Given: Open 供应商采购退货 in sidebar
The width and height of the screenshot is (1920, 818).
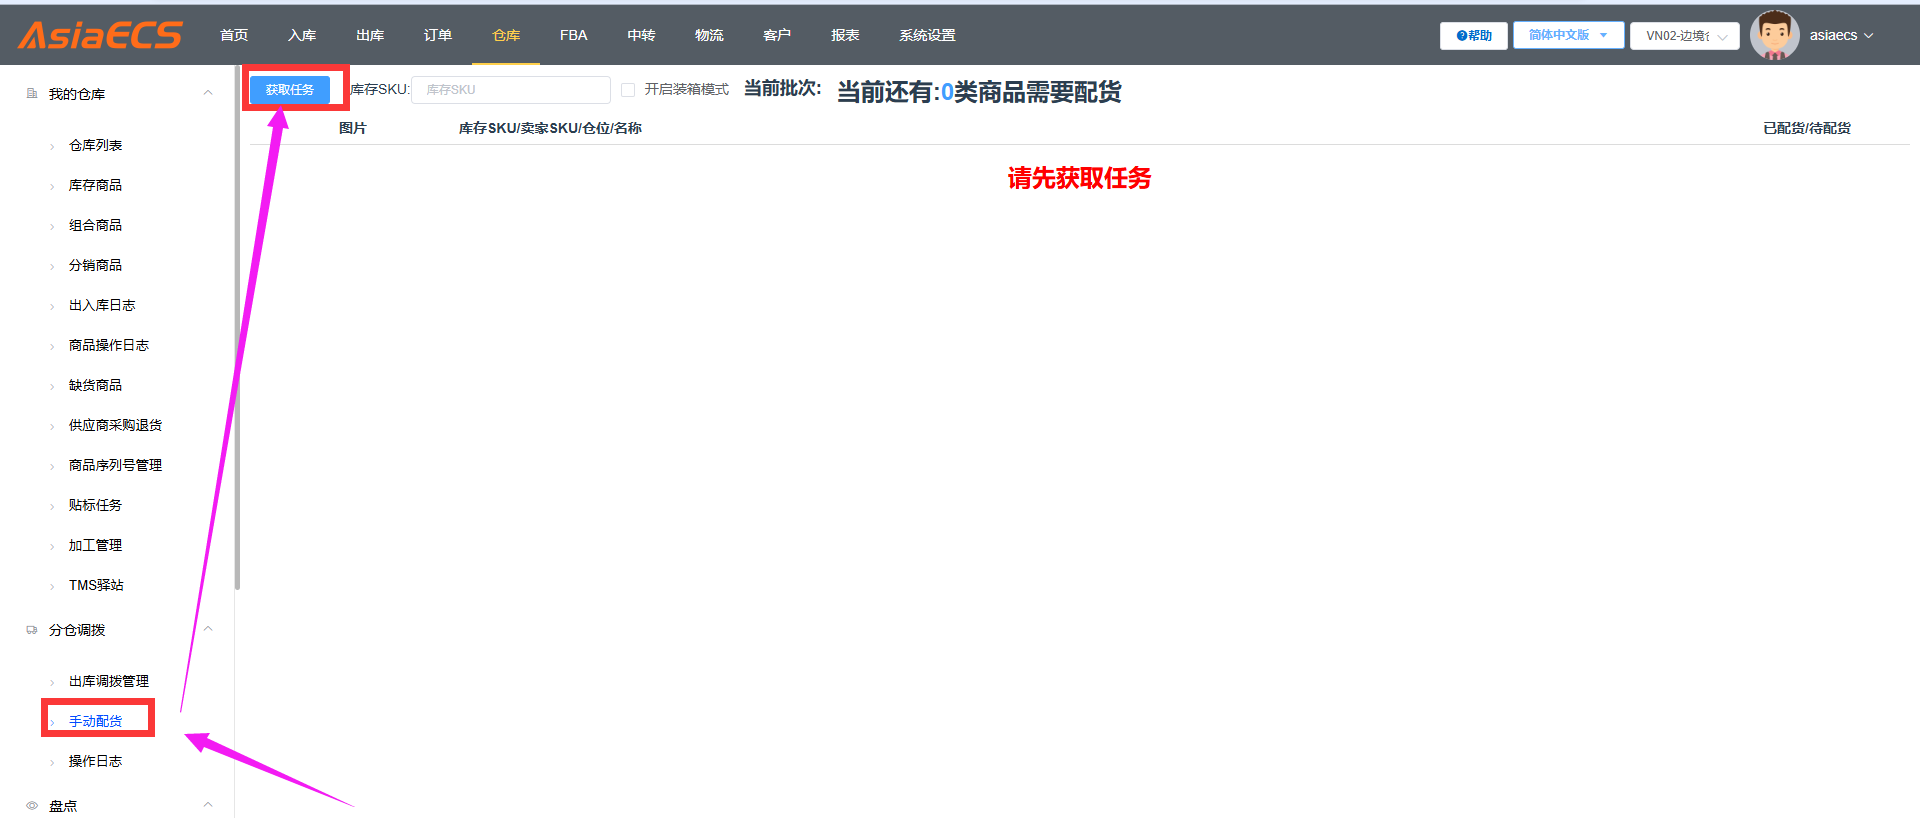Looking at the screenshot, I should (116, 425).
